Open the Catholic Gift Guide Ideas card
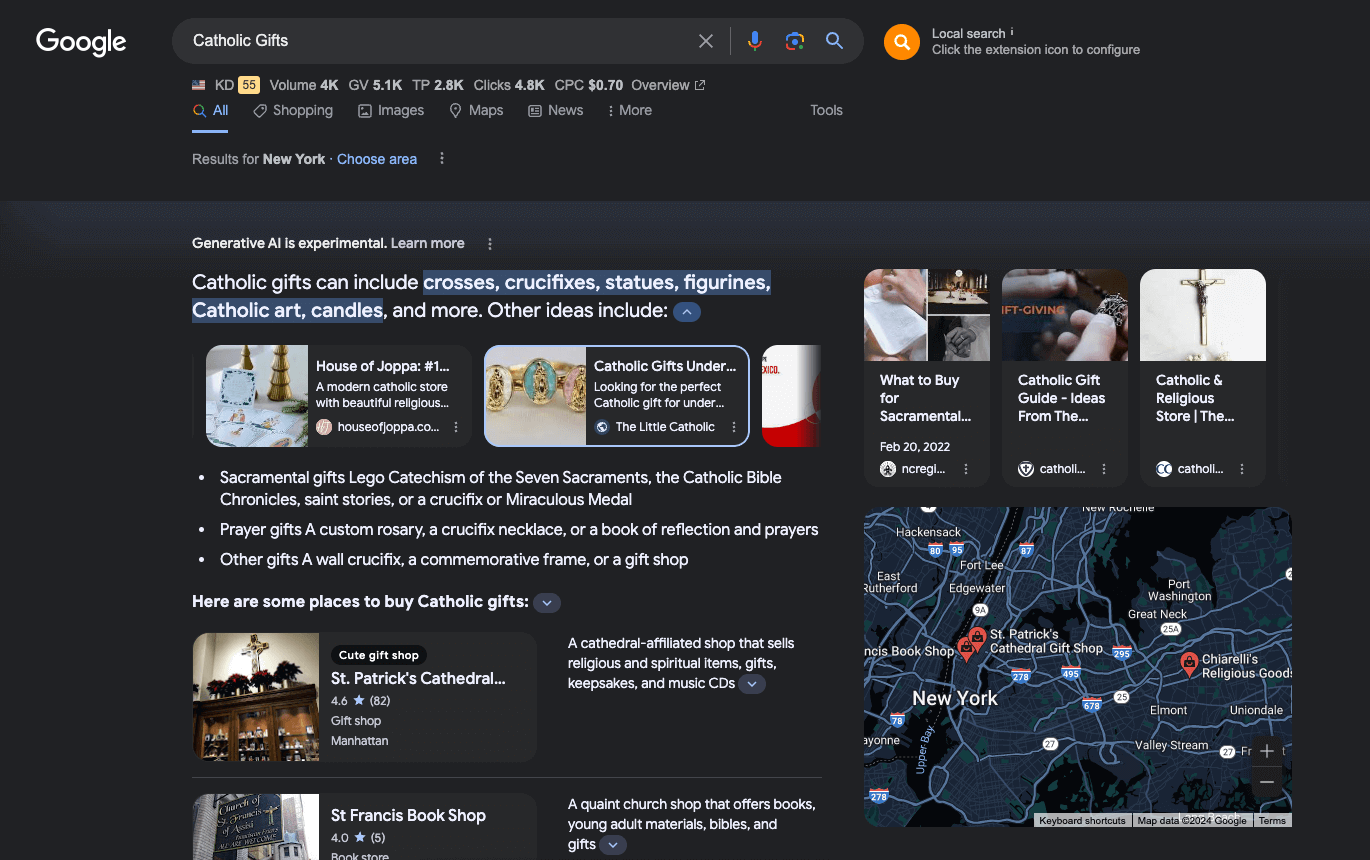The image size is (1370, 860). tap(1065, 378)
